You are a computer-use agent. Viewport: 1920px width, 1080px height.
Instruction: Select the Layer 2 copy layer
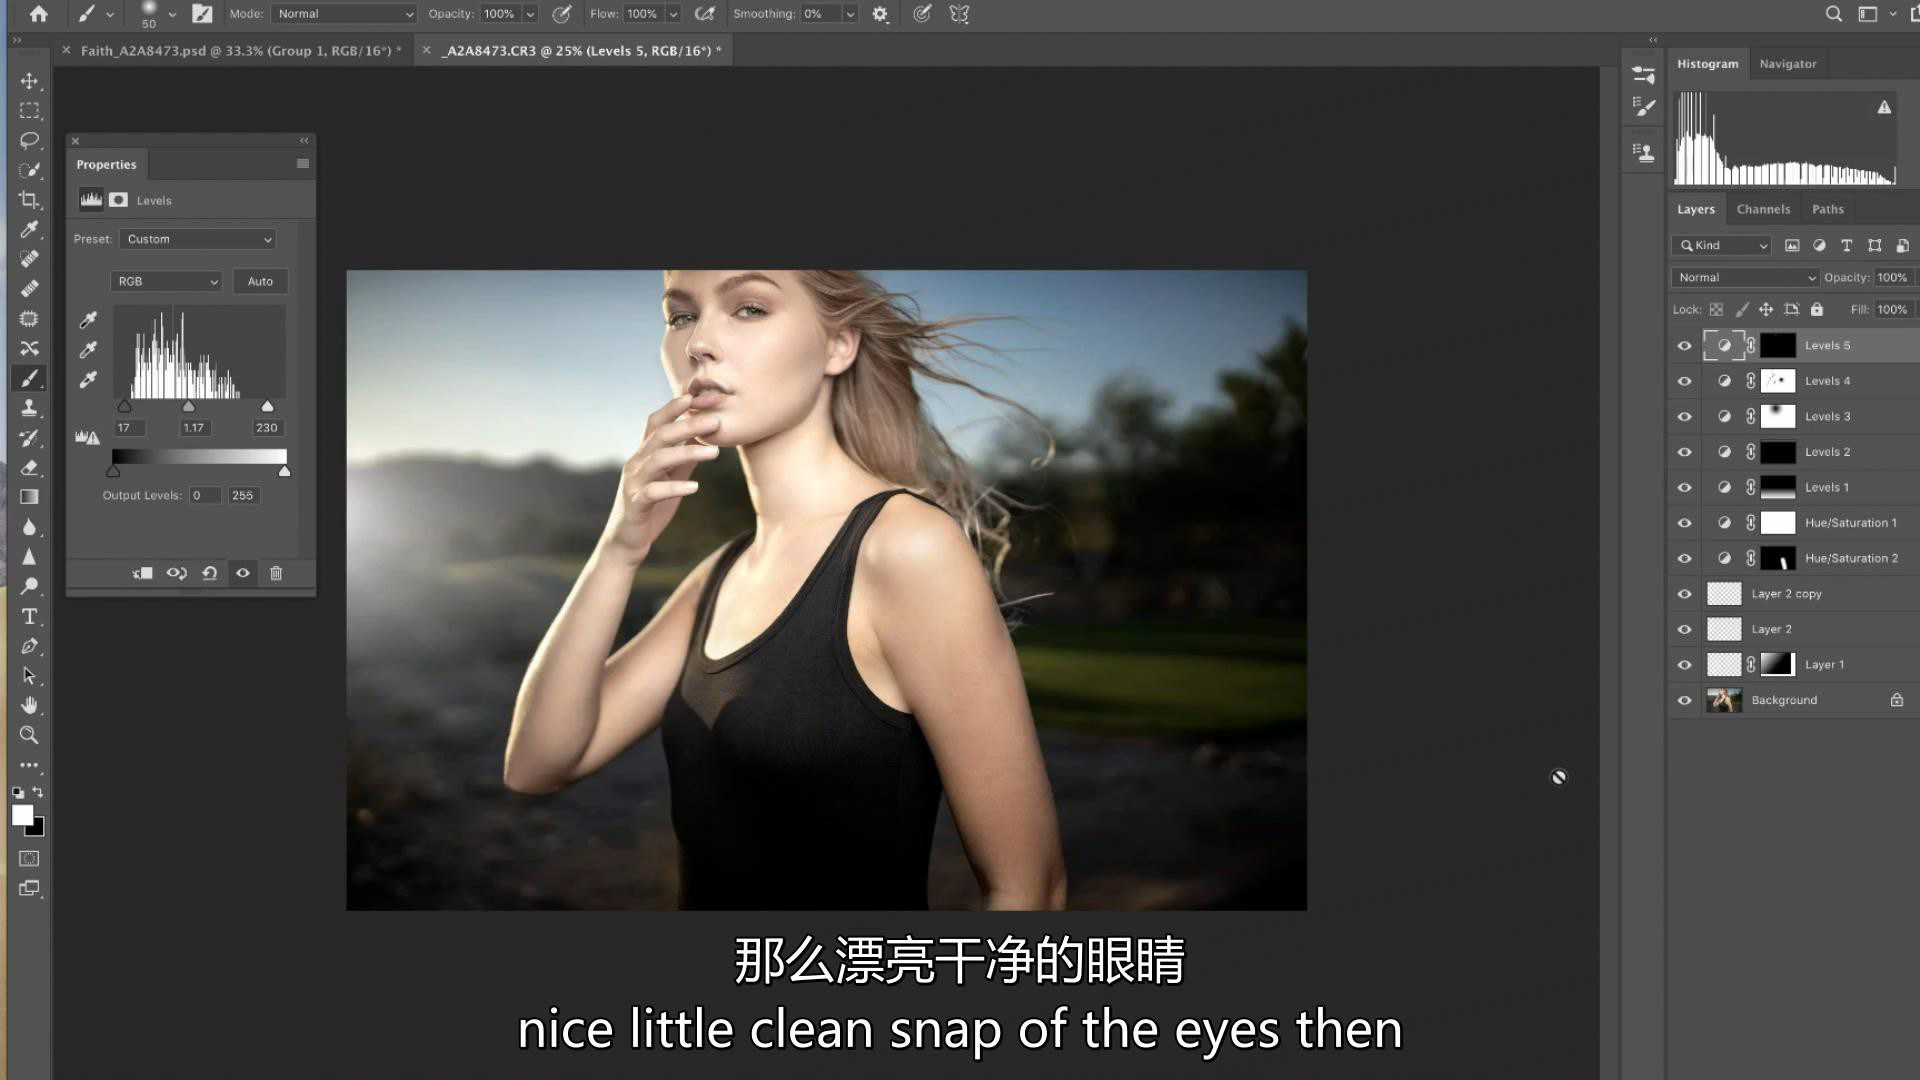[x=1786, y=594]
